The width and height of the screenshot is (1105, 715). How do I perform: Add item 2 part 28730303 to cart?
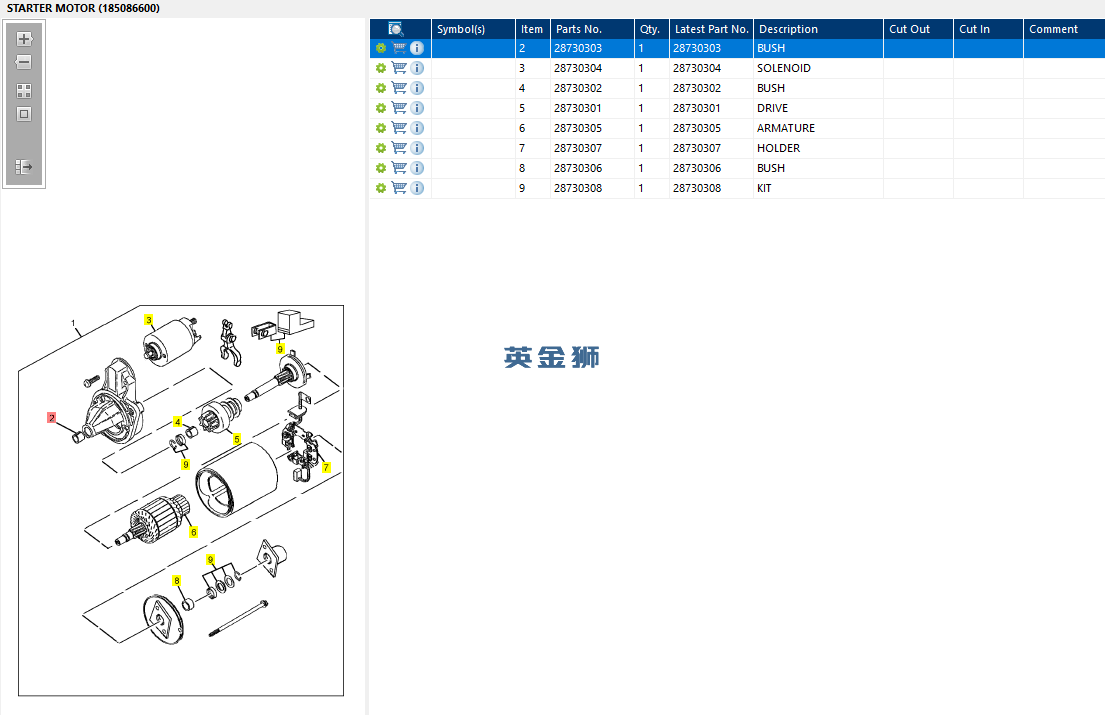(399, 48)
